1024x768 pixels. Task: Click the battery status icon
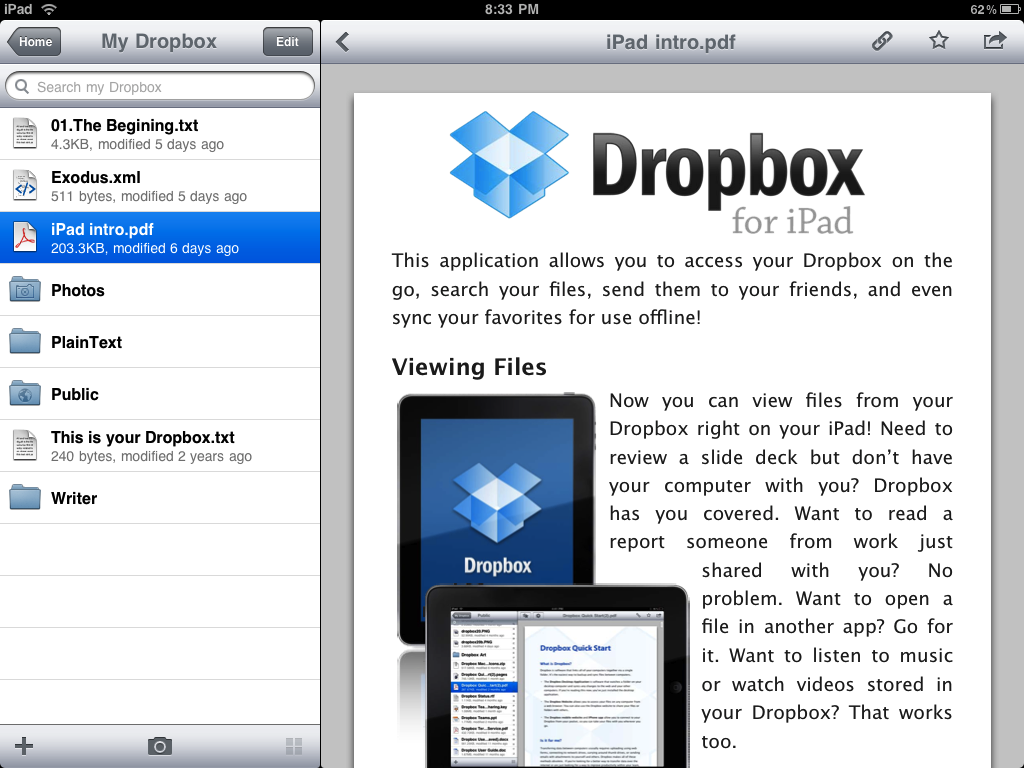pyautogui.click(x=1011, y=9)
